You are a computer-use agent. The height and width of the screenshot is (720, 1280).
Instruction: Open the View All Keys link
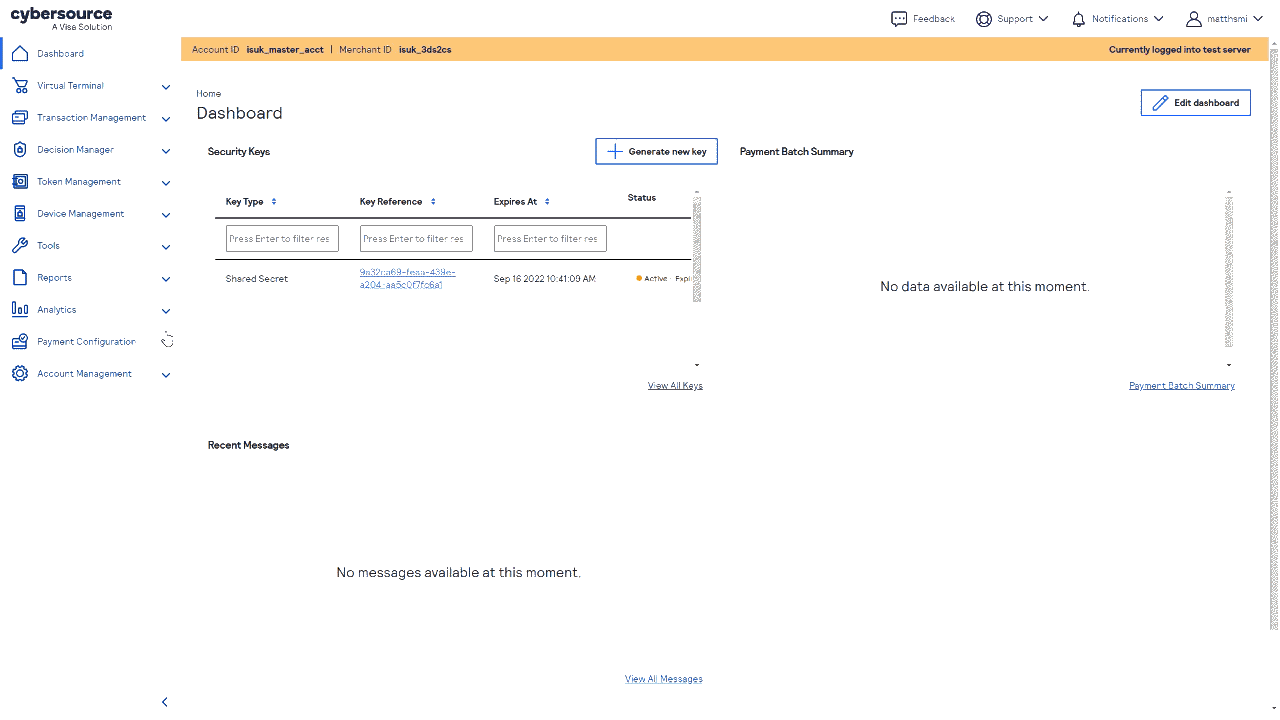pyautogui.click(x=675, y=386)
